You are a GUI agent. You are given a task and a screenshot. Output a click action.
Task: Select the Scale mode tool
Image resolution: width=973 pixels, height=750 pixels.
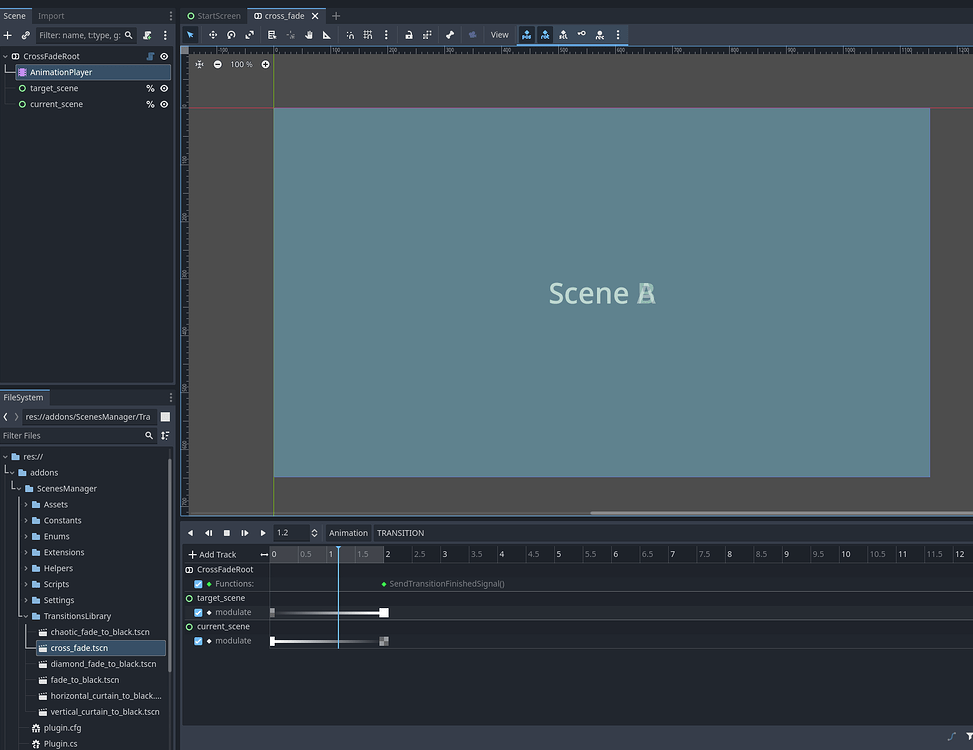pos(249,34)
